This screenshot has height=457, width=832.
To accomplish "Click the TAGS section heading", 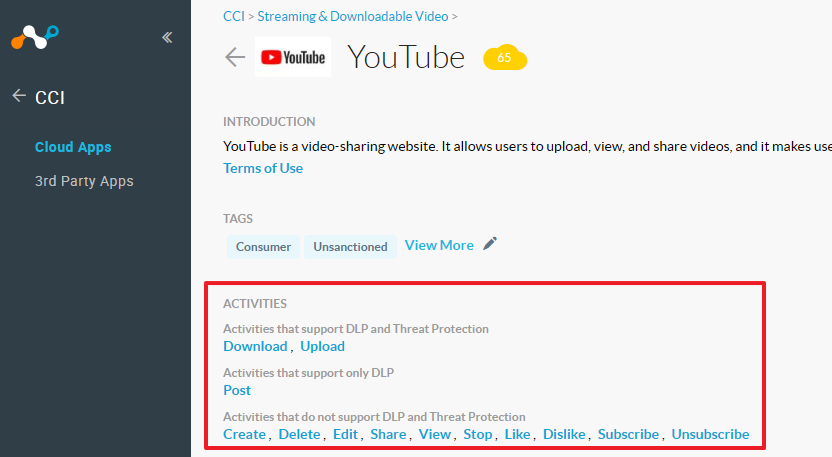I will tap(238, 219).
